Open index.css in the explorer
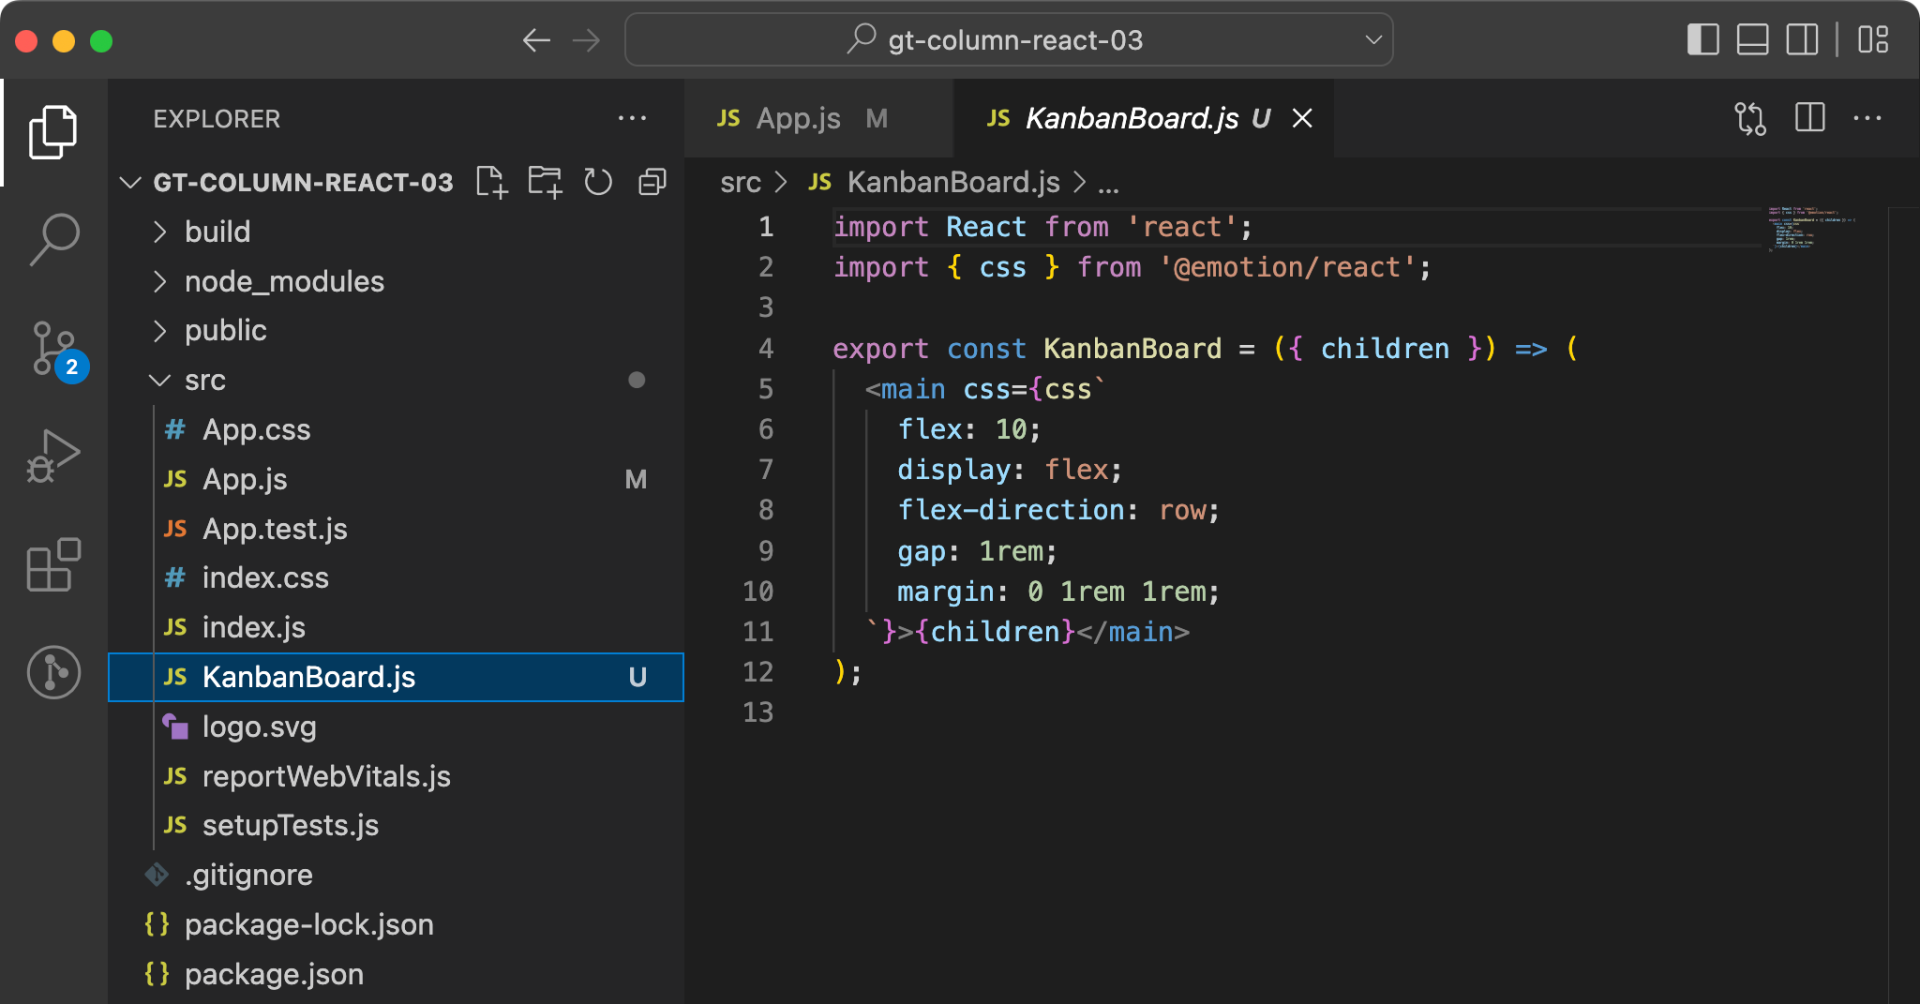Viewport: 1920px width, 1004px height. tap(396, 578)
